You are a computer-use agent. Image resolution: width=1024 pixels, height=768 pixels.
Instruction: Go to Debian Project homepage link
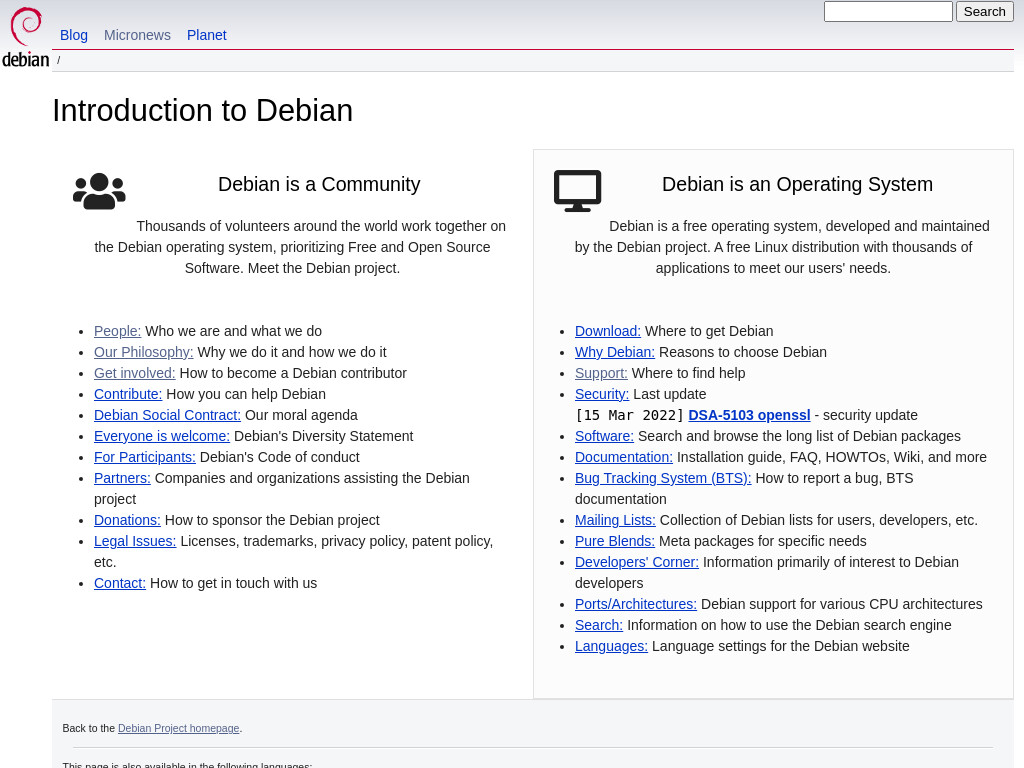(178, 728)
